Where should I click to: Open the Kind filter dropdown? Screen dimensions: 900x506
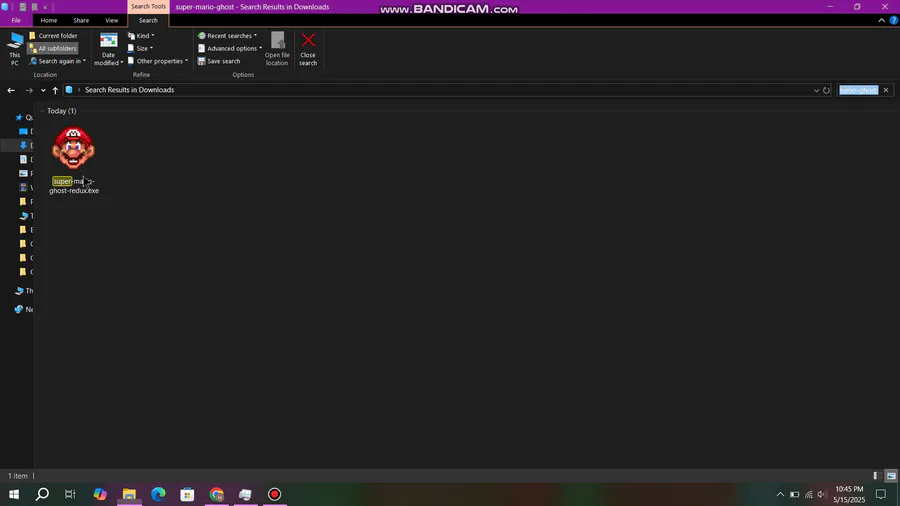pyautogui.click(x=141, y=36)
